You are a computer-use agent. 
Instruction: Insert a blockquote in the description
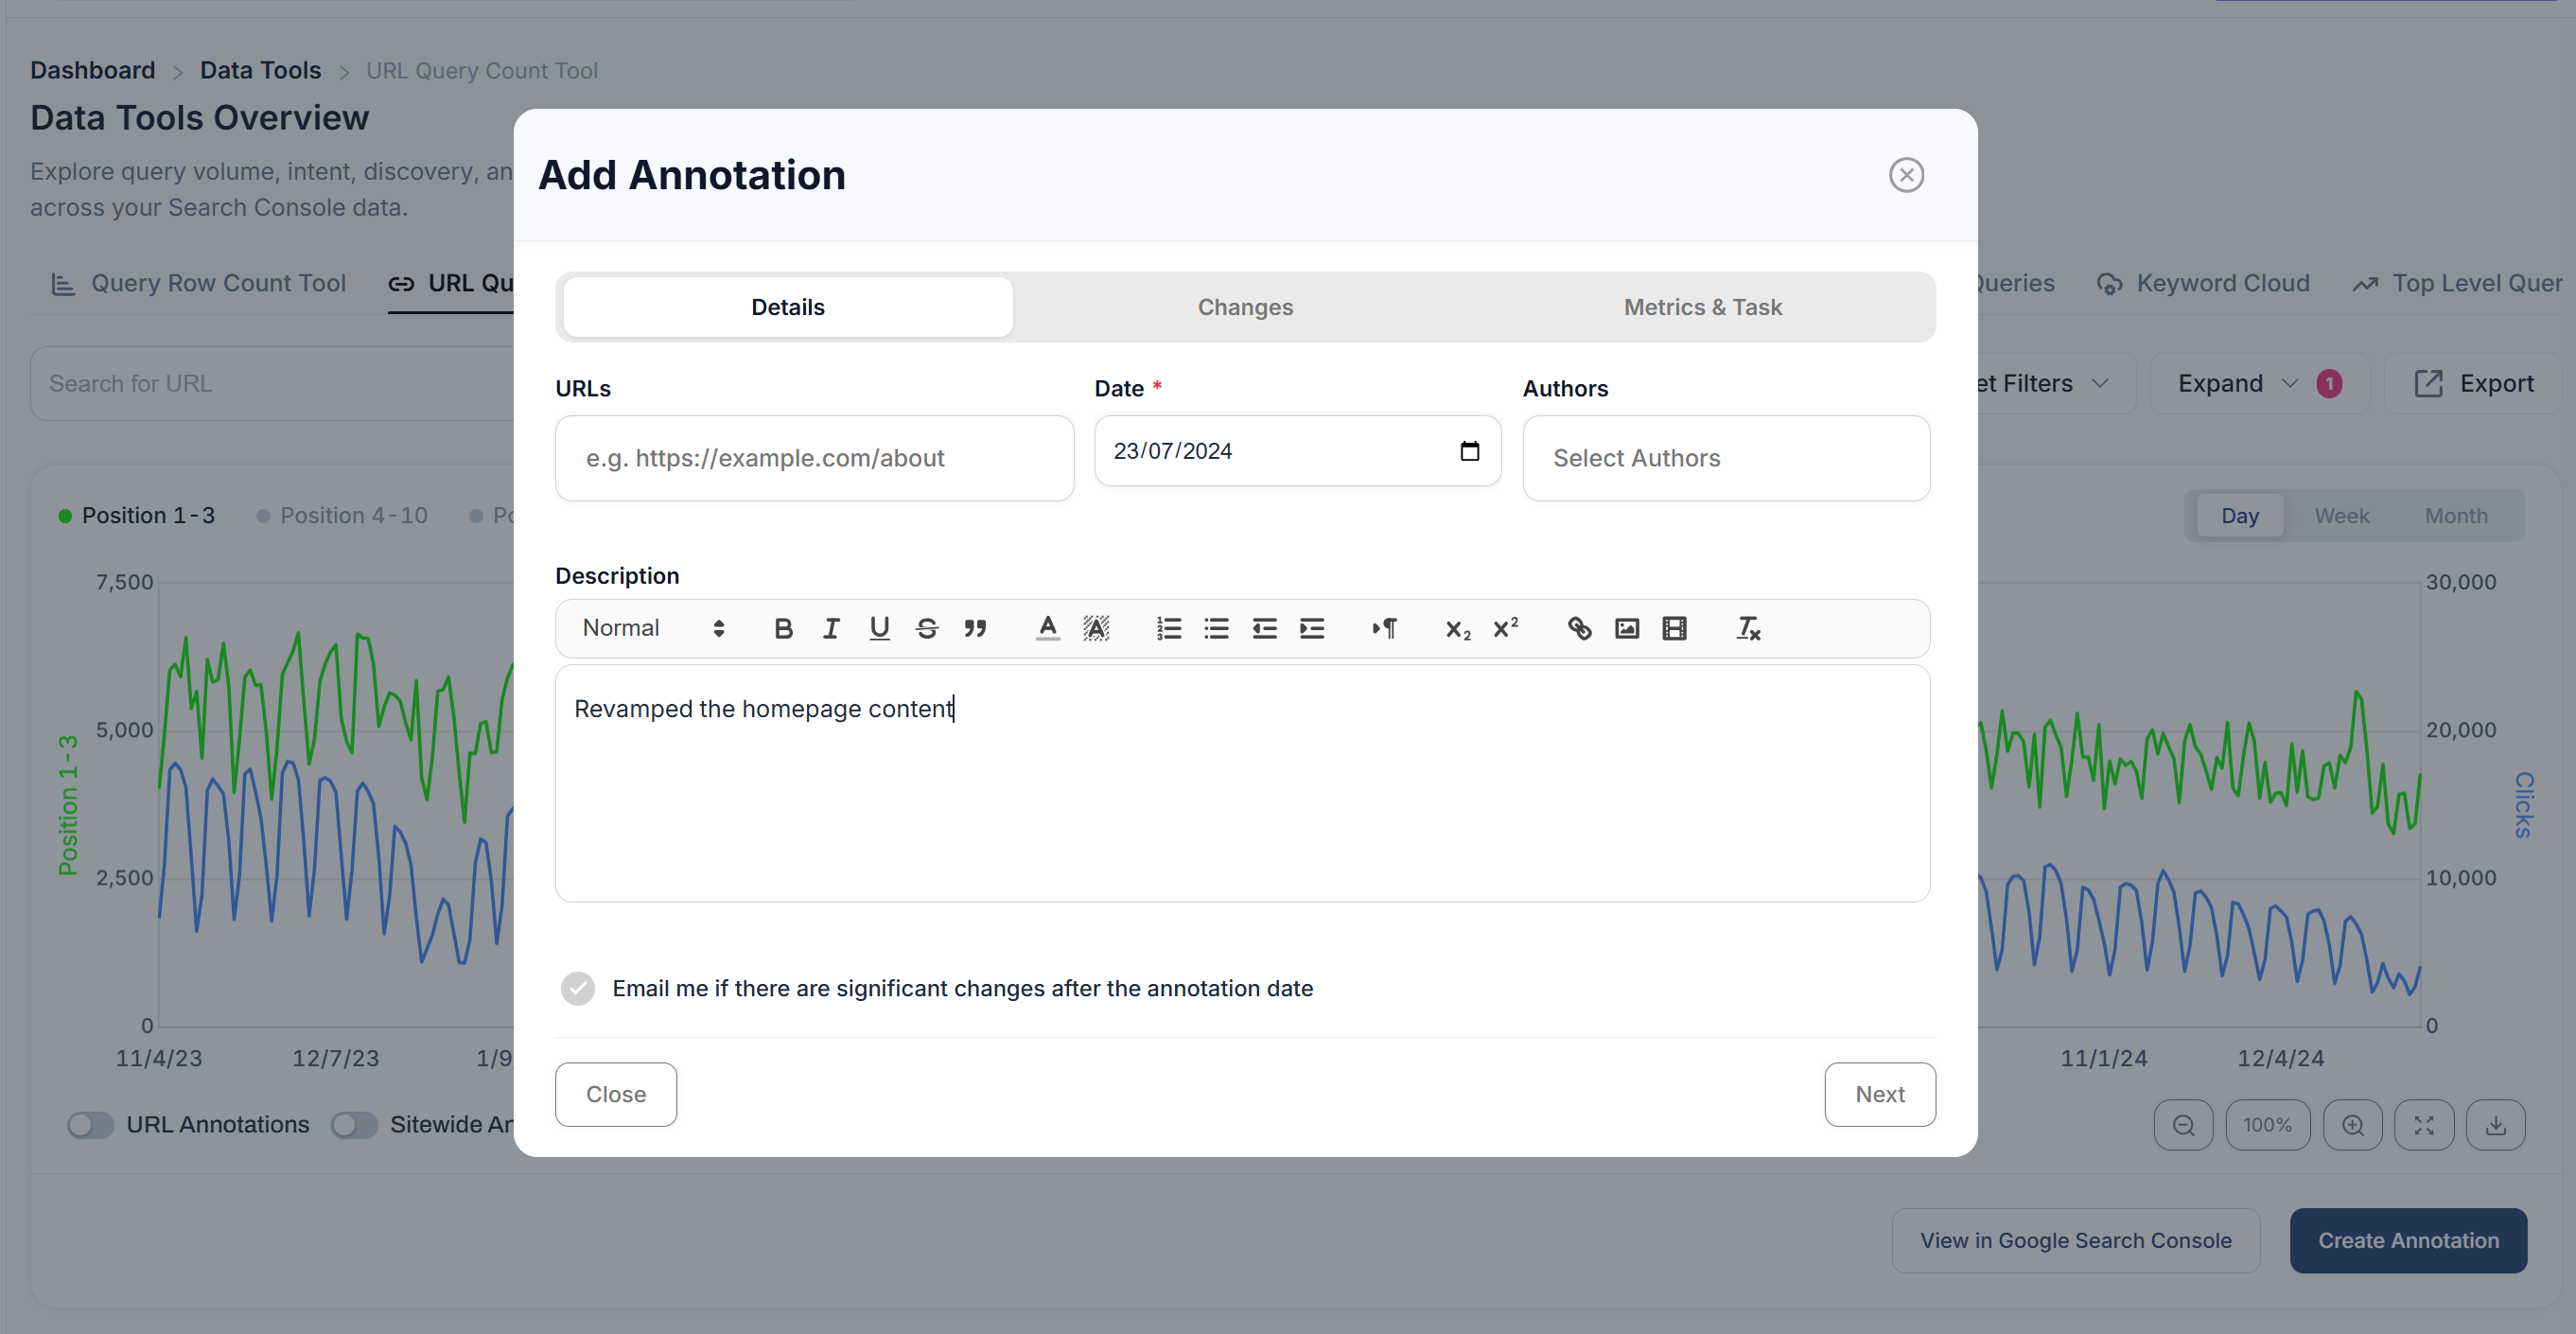click(975, 628)
